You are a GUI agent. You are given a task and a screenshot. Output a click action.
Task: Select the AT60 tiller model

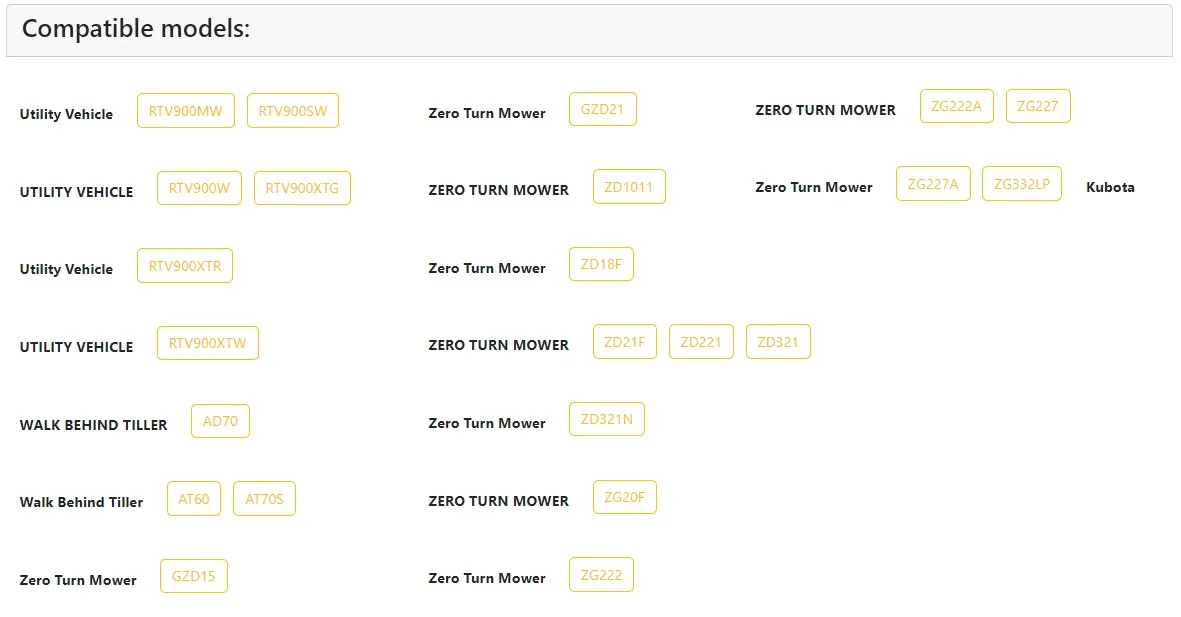point(194,499)
